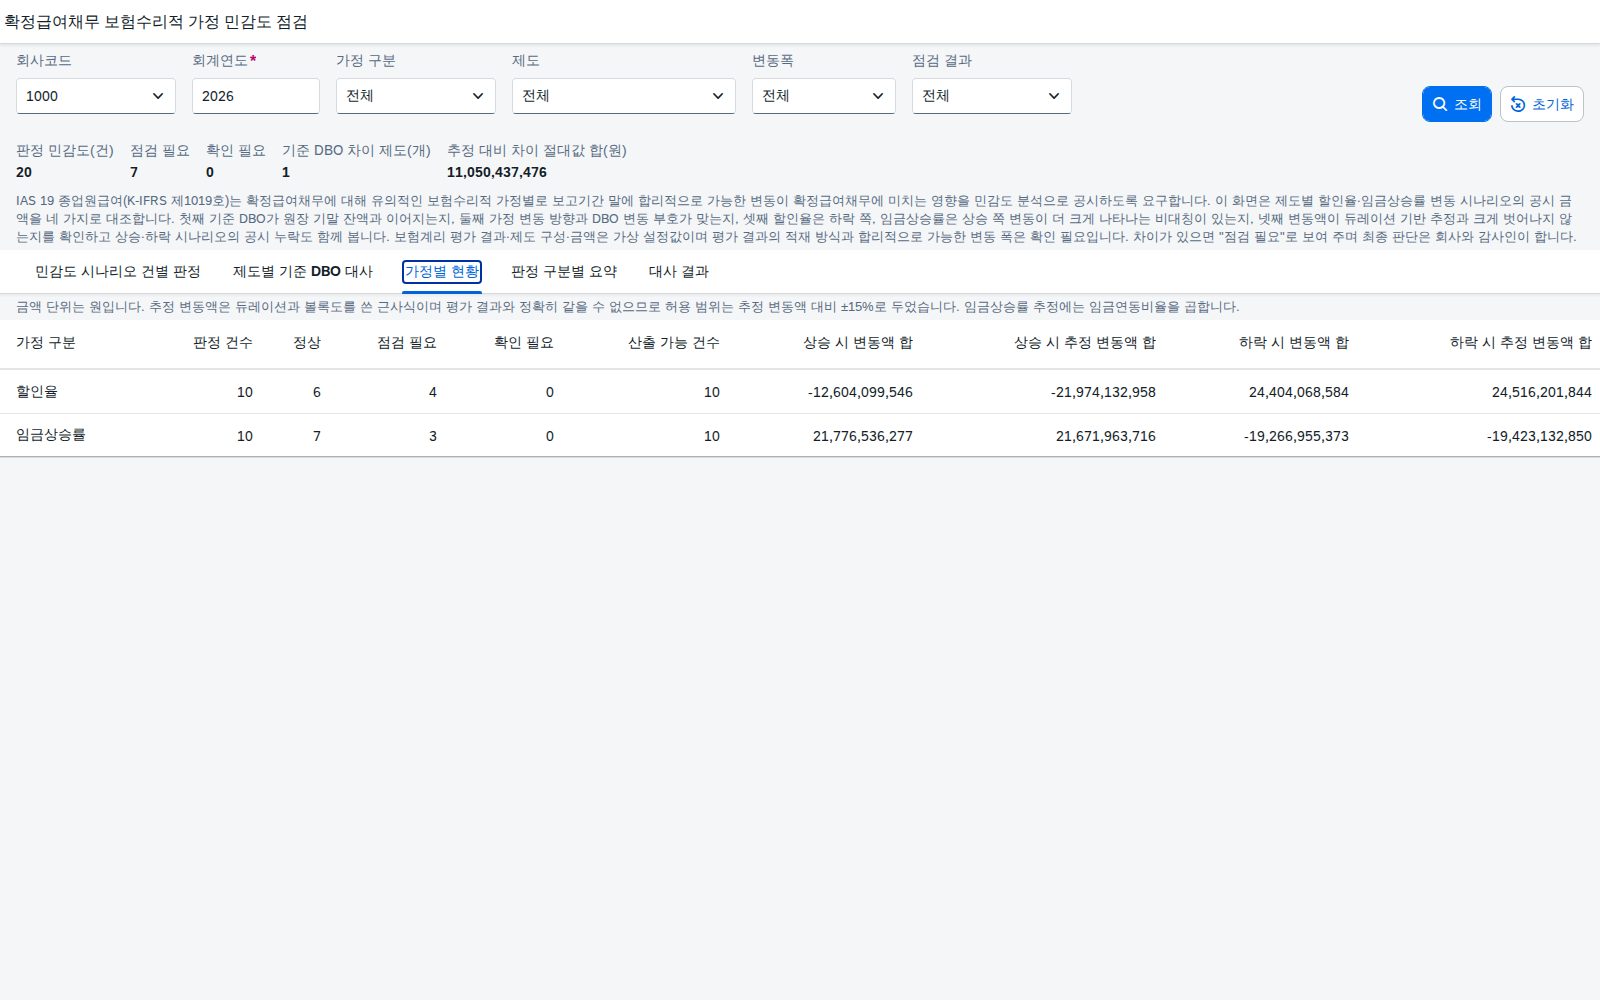Screen dimensions: 1600x1000
Task: Click the 조회 search button
Action: click(1456, 104)
